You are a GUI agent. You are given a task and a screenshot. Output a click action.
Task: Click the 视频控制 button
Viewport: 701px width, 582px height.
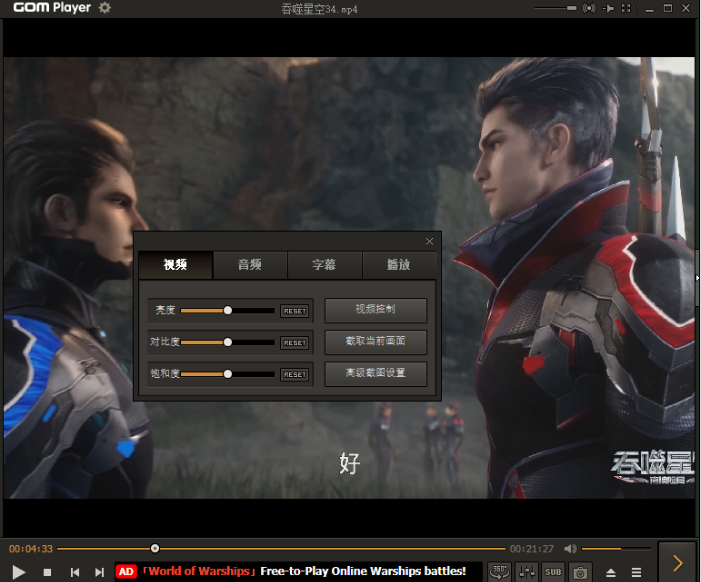(376, 310)
